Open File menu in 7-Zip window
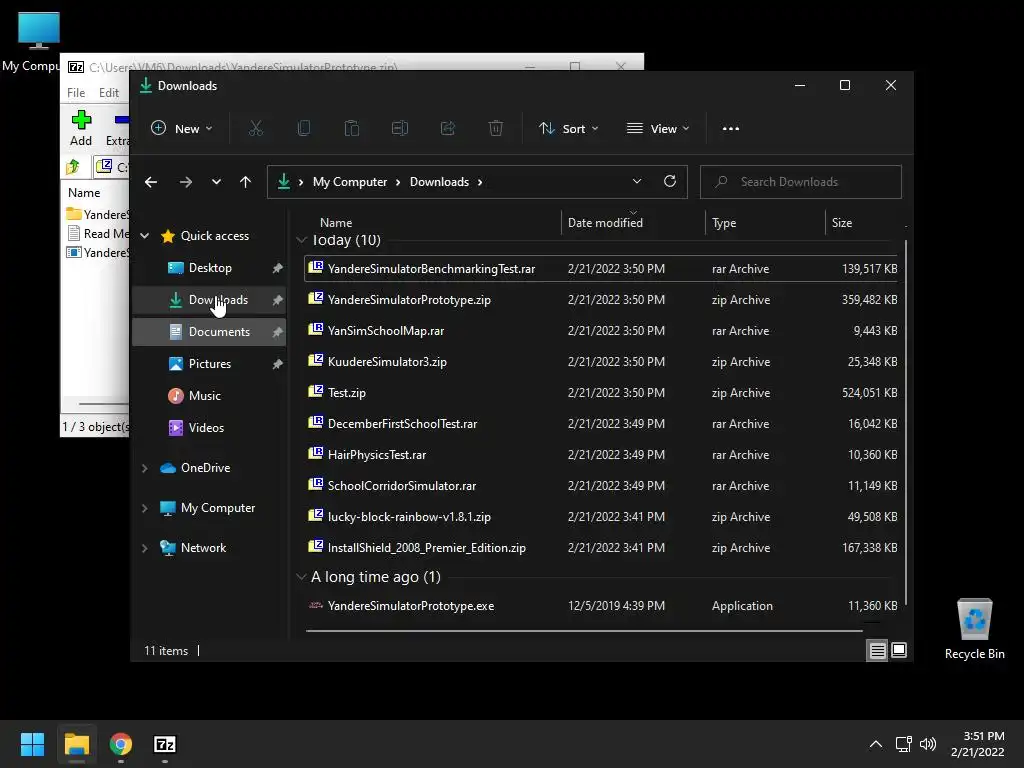This screenshot has height=768, width=1024. tap(76, 93)
